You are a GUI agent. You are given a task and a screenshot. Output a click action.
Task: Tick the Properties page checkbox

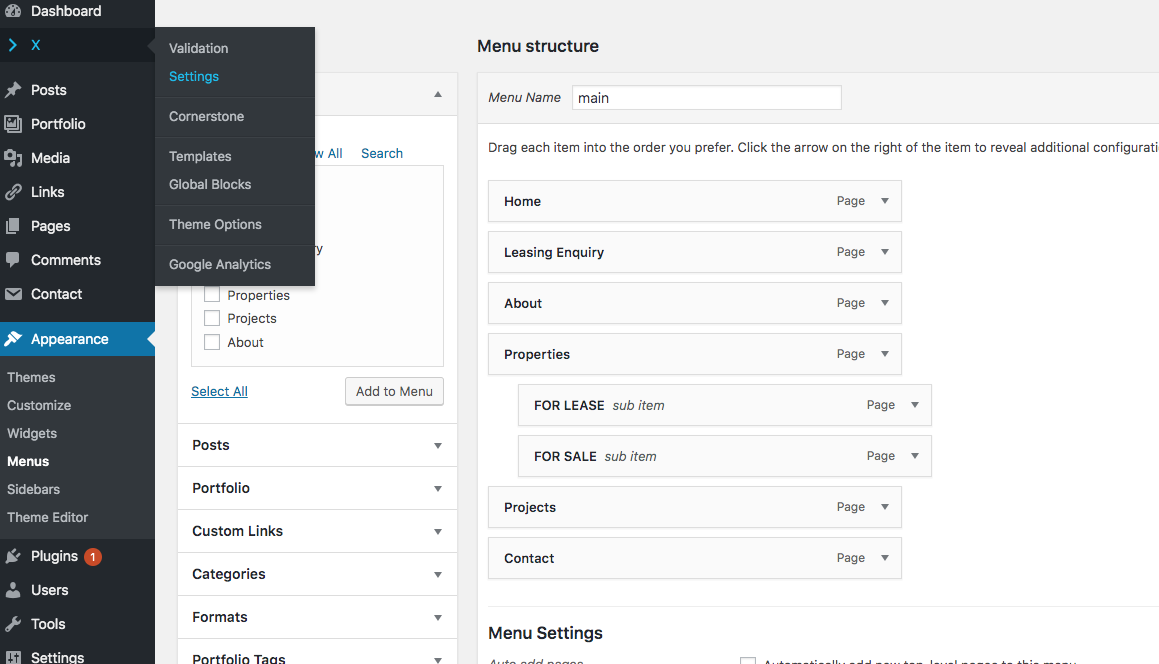tap(212, 294)
